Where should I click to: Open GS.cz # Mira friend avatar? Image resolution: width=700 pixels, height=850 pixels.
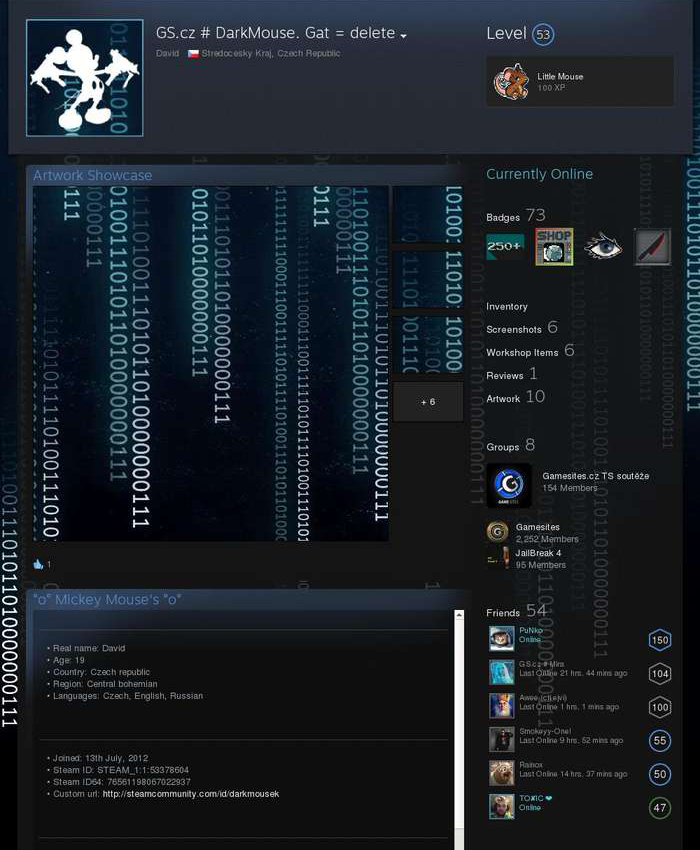point(502,673)
